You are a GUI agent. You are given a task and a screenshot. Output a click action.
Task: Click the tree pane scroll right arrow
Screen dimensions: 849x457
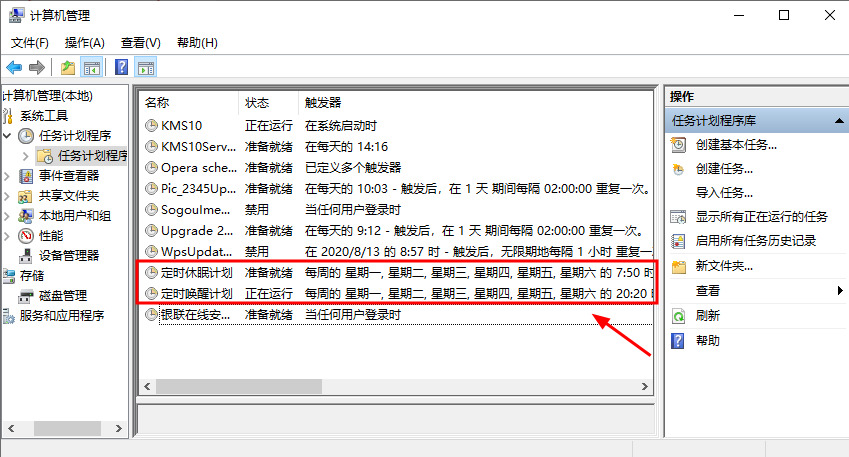click(x=119, y=428)
